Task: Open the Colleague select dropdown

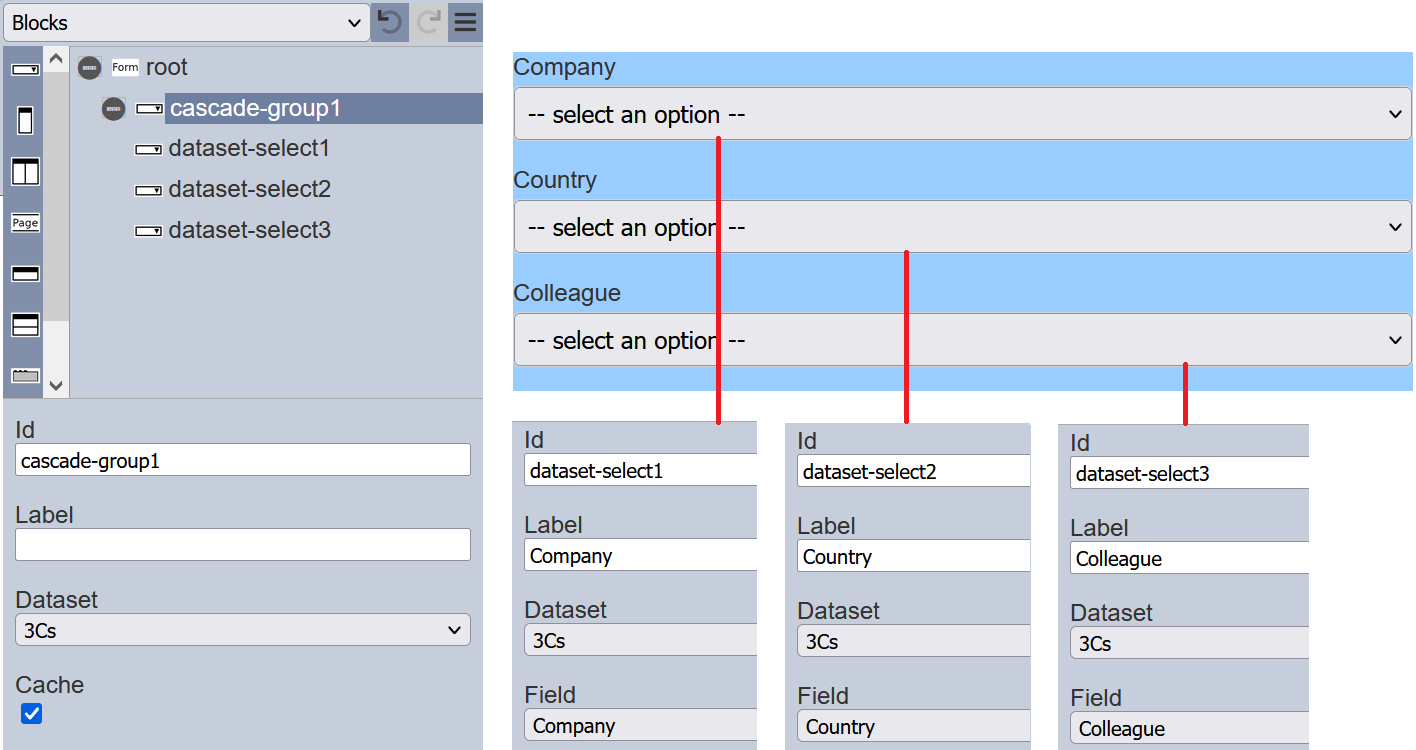Action: coord(962,340)
